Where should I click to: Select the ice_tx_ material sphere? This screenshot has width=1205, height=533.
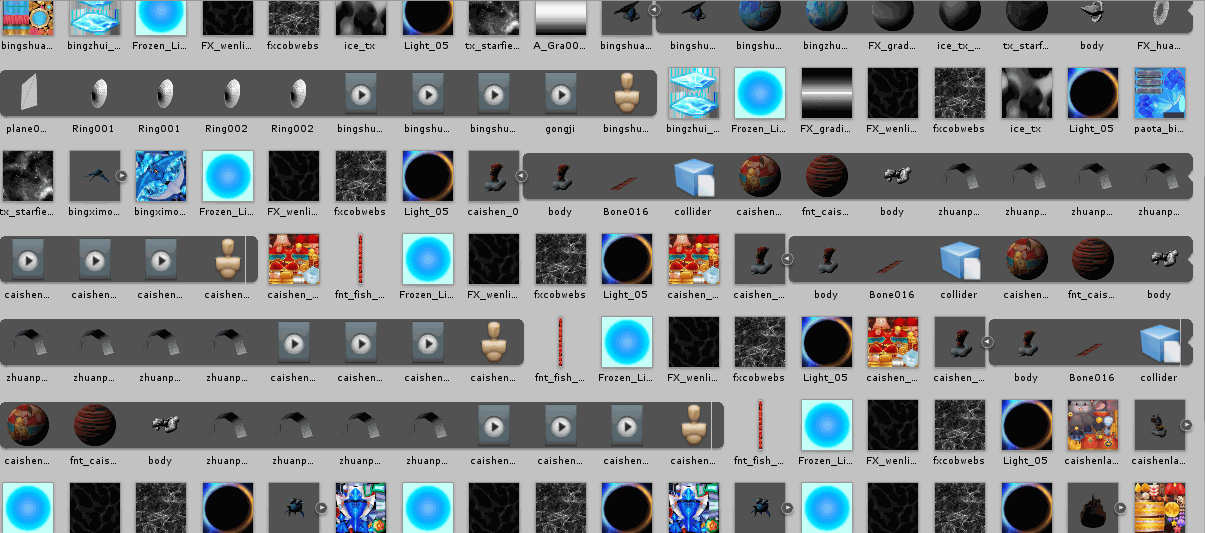pyautogui.click(x=958, y=16)
